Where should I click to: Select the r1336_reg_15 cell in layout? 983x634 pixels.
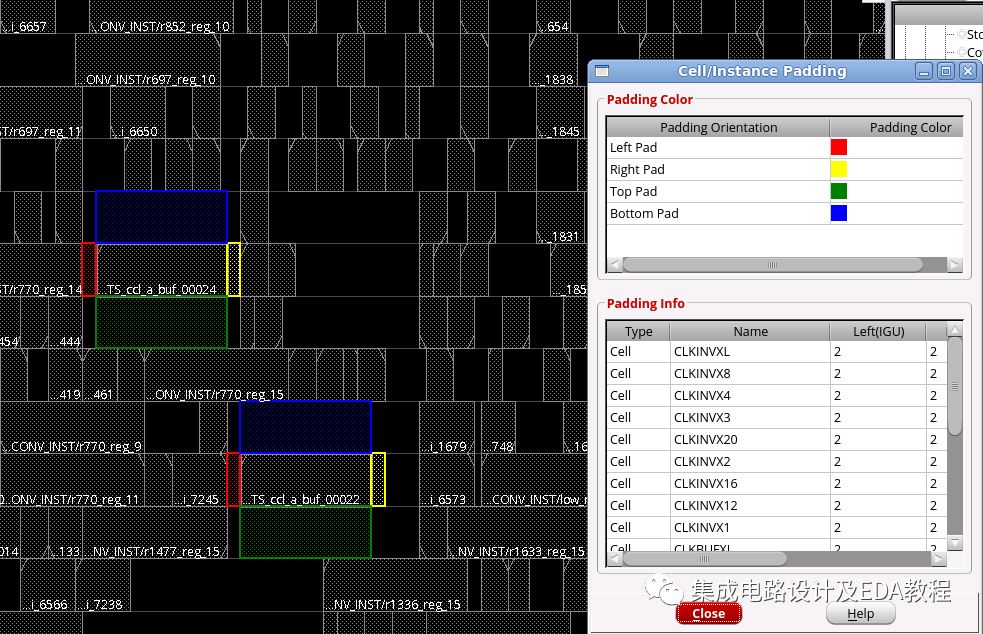click(396, 585)
